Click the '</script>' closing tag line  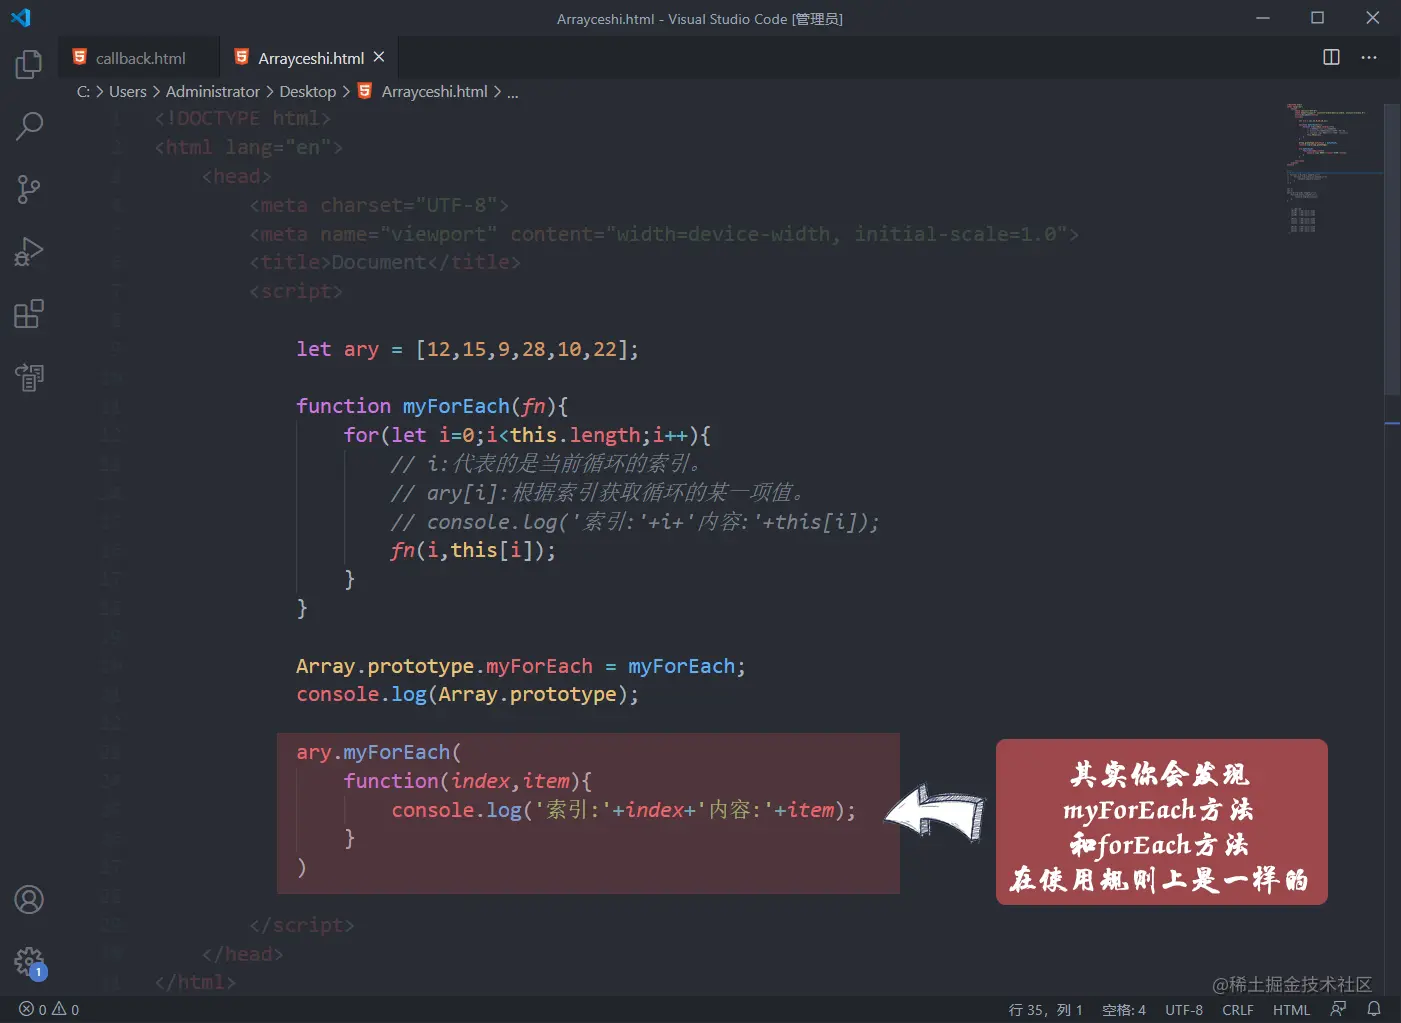coord(302,925)
